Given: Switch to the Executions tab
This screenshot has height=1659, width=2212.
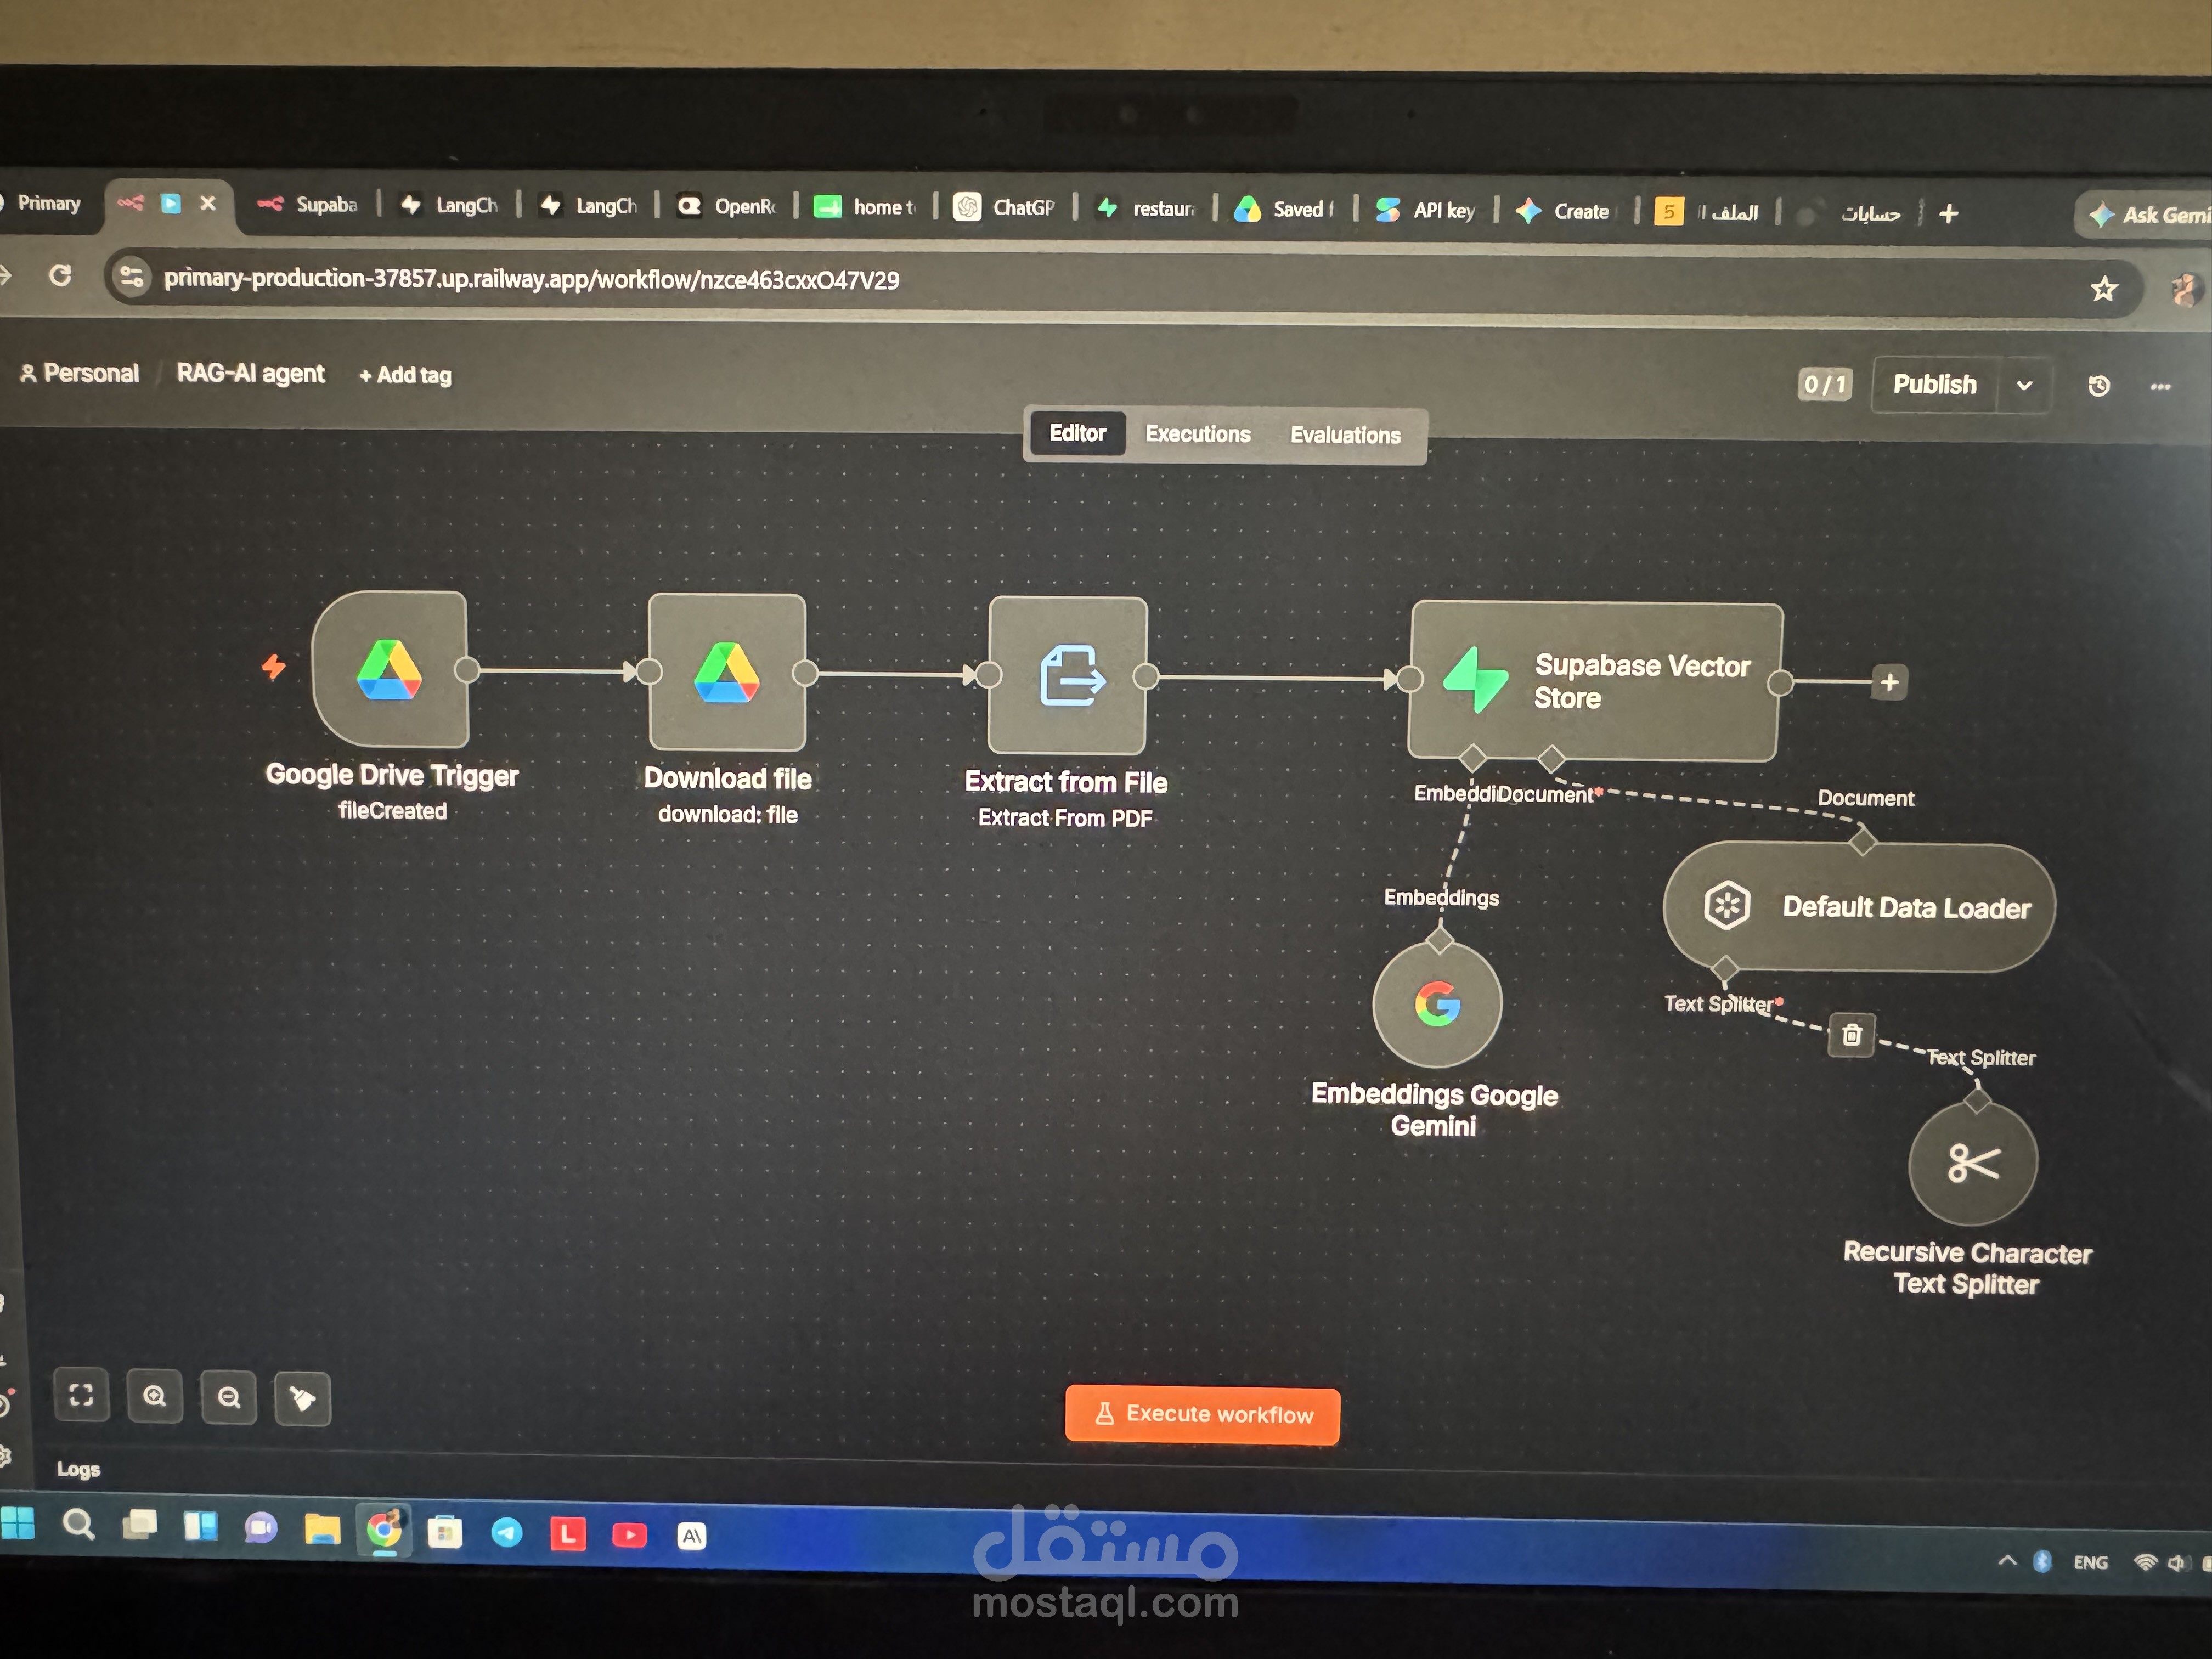Looking at the screenshot, I should [1198, 434].
